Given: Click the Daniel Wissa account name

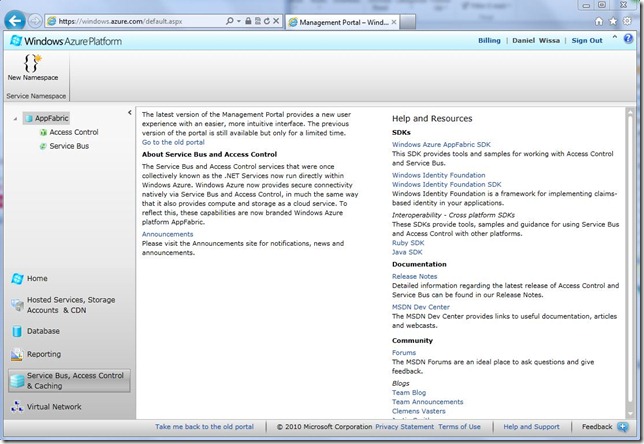Looking at the screenshot, I should [536, 41].
